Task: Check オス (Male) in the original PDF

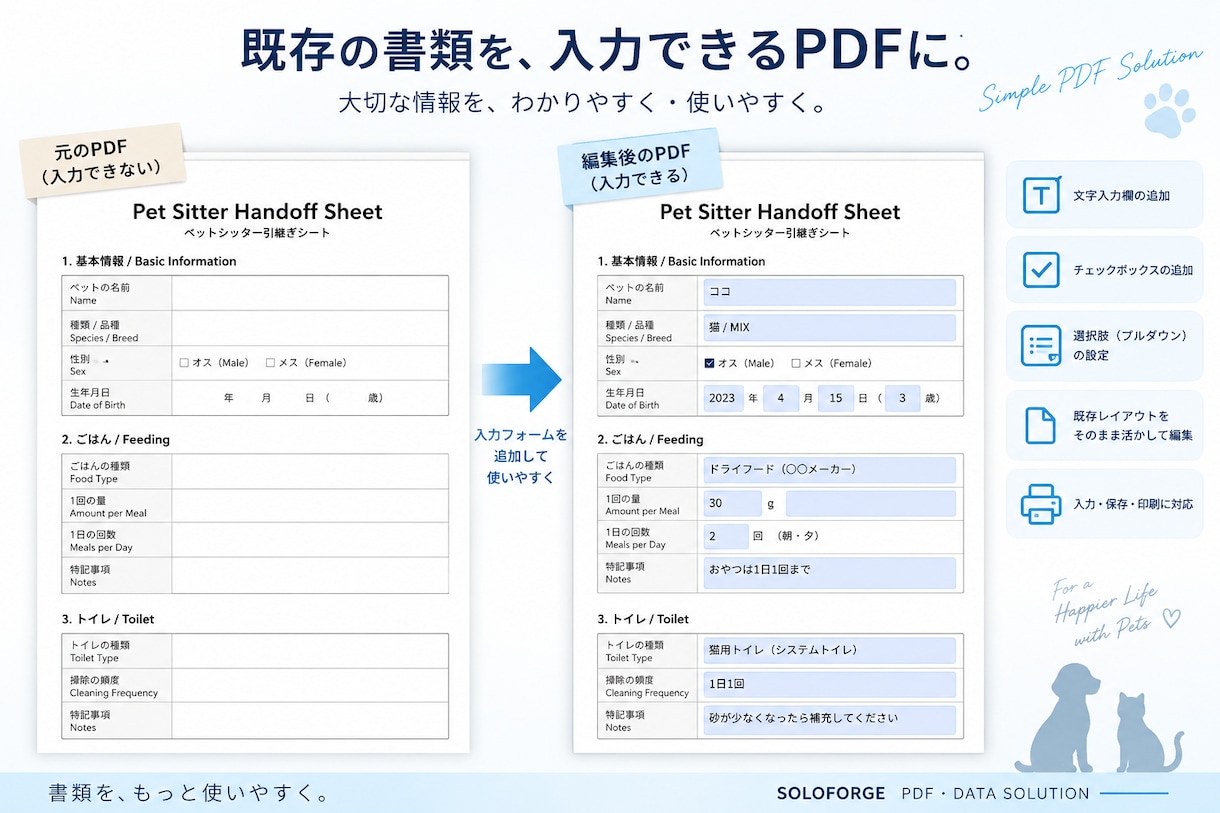Action: point(184,363)
